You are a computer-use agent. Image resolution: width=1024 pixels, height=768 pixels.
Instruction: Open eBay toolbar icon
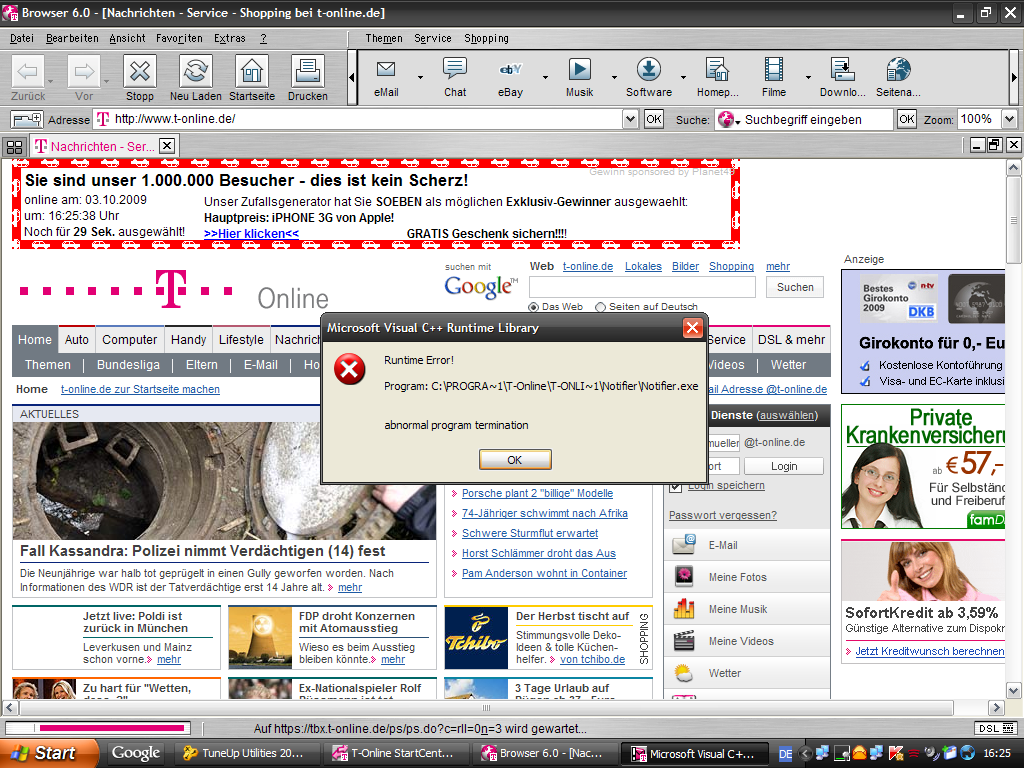(511, 69)
